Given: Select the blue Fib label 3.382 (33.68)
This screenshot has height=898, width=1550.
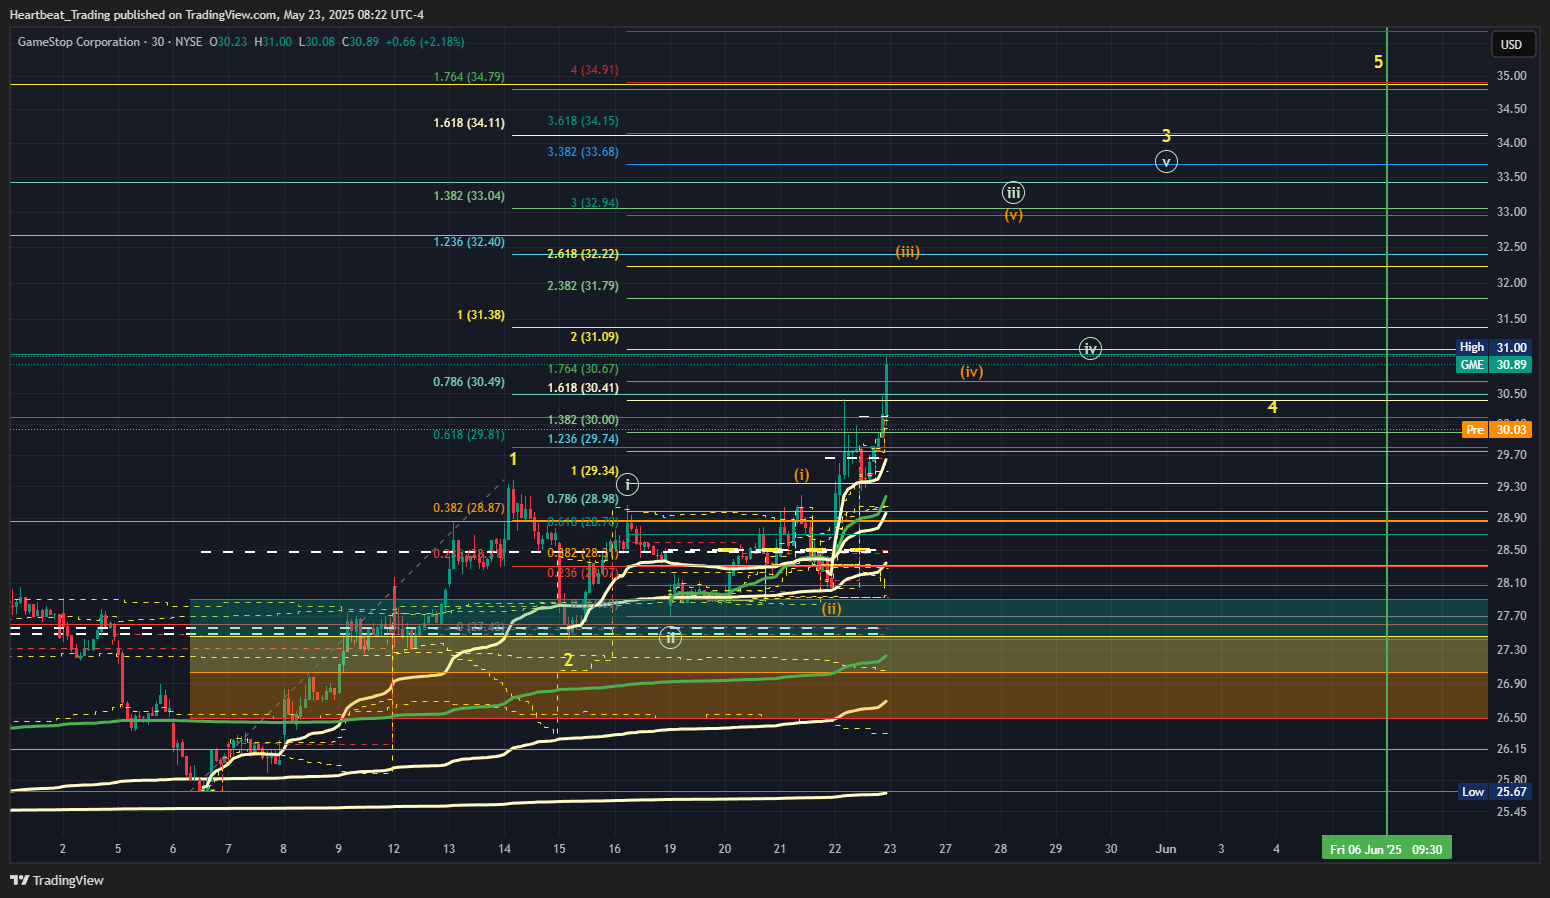Looking at the screenshot, I should pos(583,152).
